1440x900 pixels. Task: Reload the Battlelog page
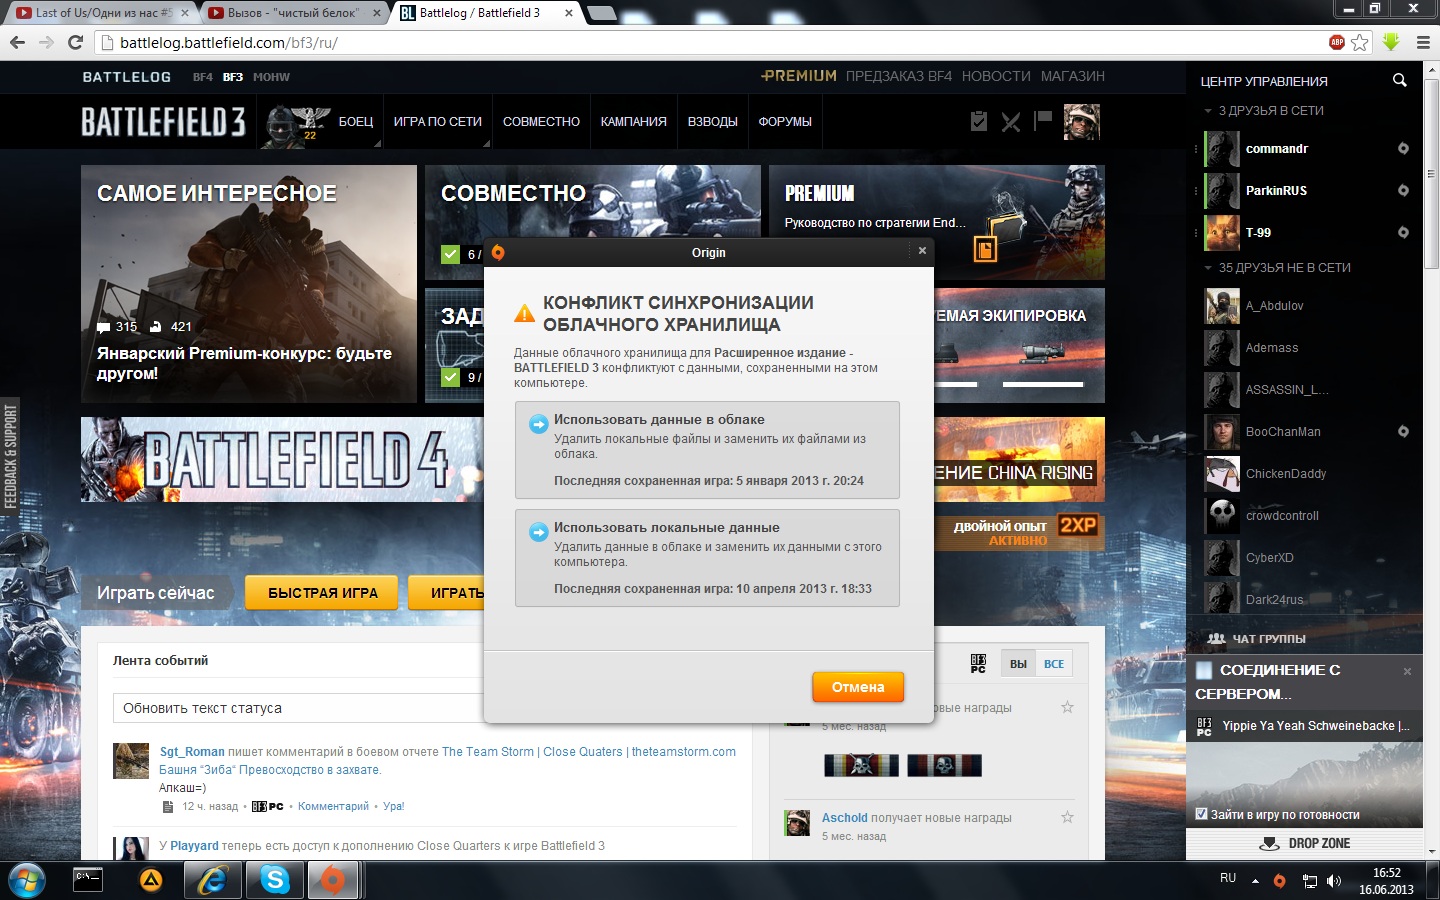click(75, 42)
